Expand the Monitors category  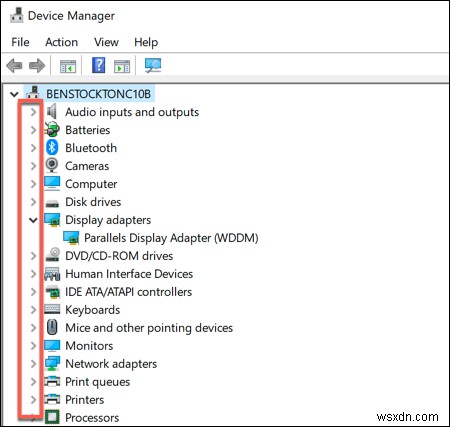tap(33, 346)
